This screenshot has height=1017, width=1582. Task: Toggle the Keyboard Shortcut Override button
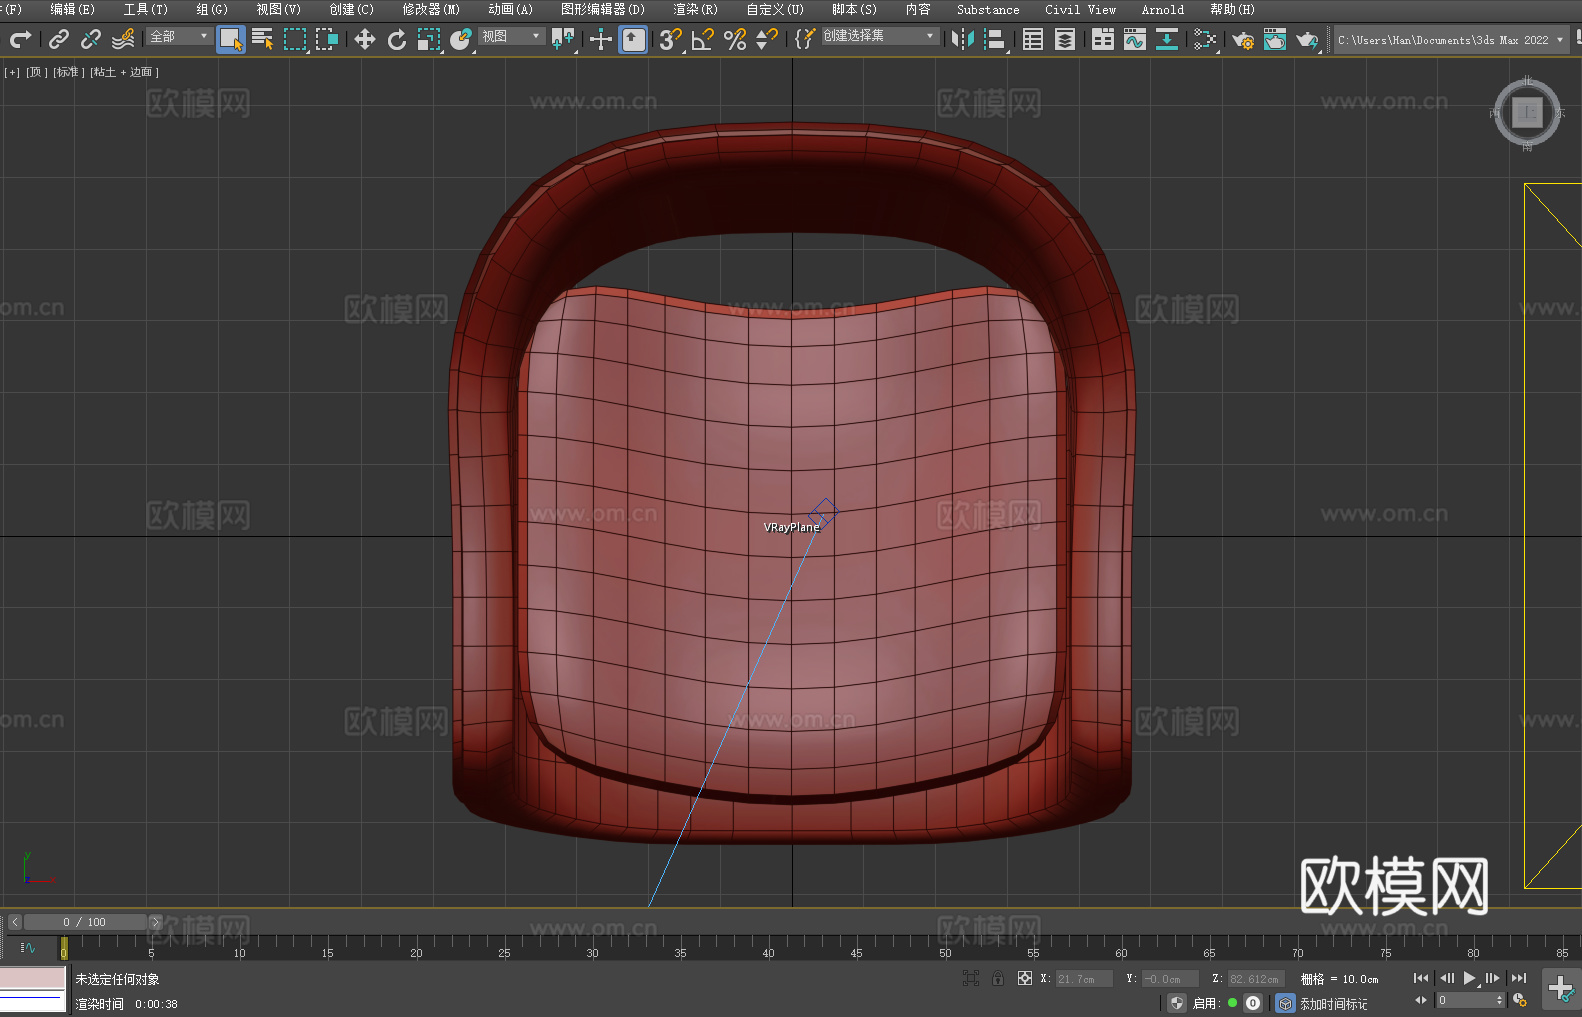coord(633,39)
